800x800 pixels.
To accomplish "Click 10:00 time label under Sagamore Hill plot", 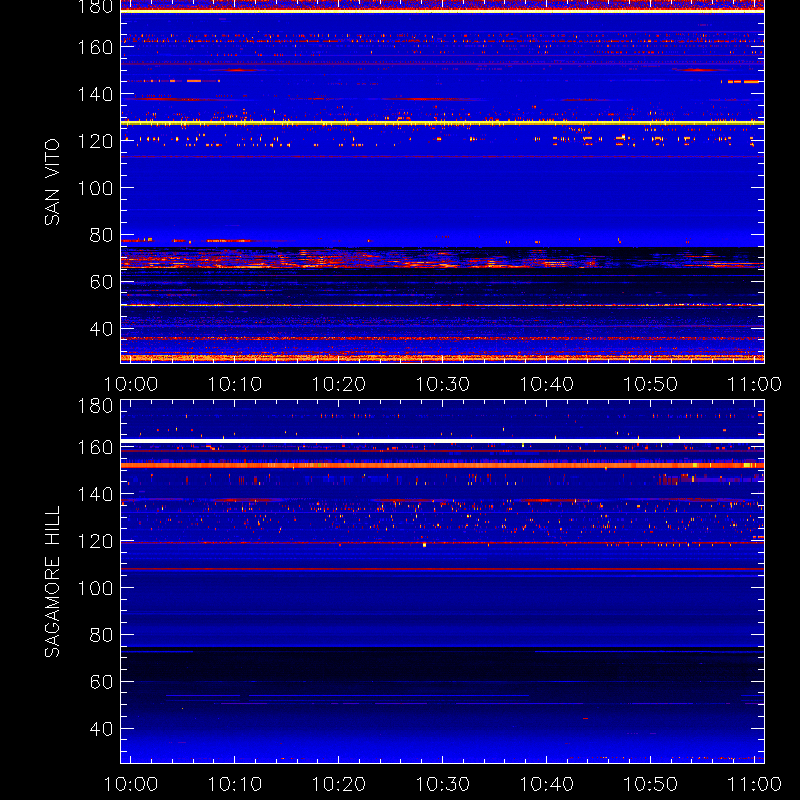I will tap(131, 784).
